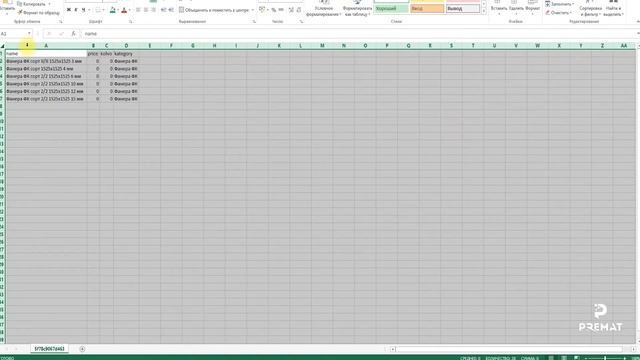Select column A header
Screen dimensions: 640x360
(46, 46)
